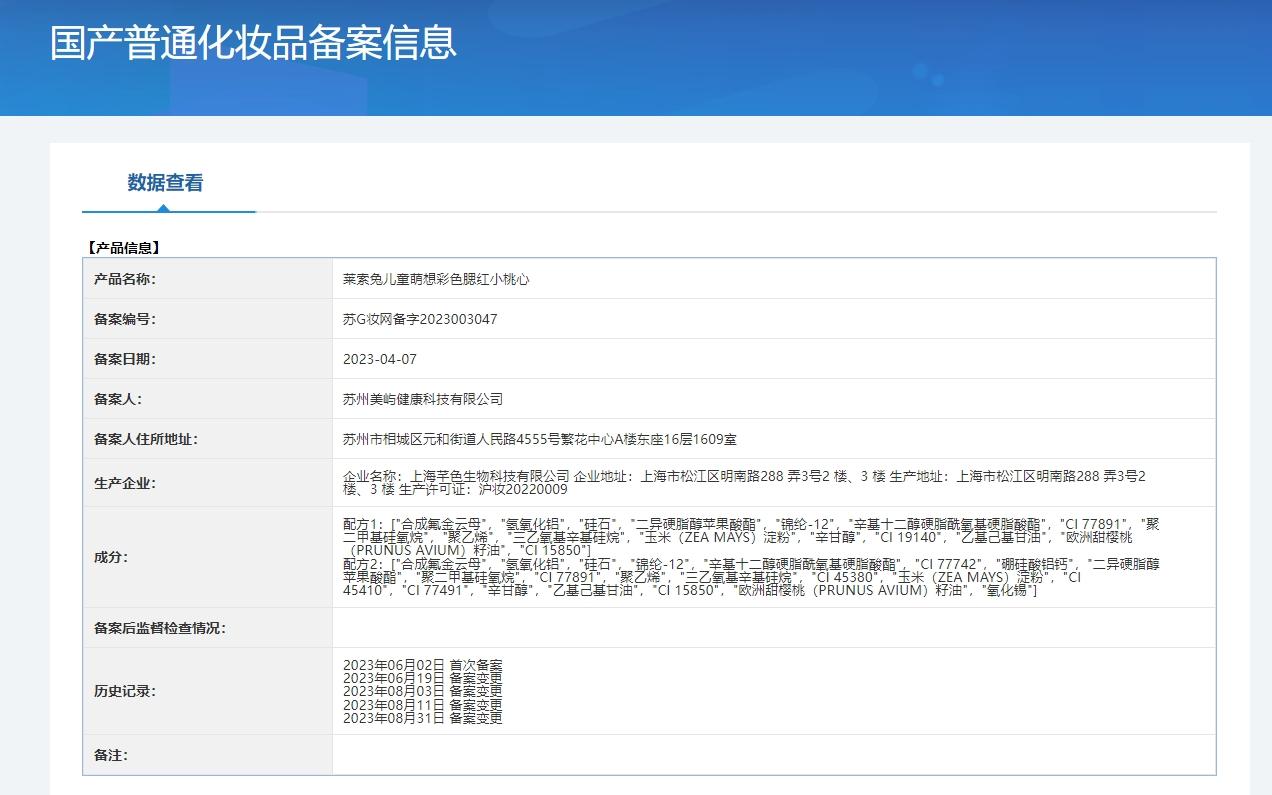This screenshot has width=1272, height=795.
Task: Click the 【产品信息】 section heading
Action: coord(124,248)
